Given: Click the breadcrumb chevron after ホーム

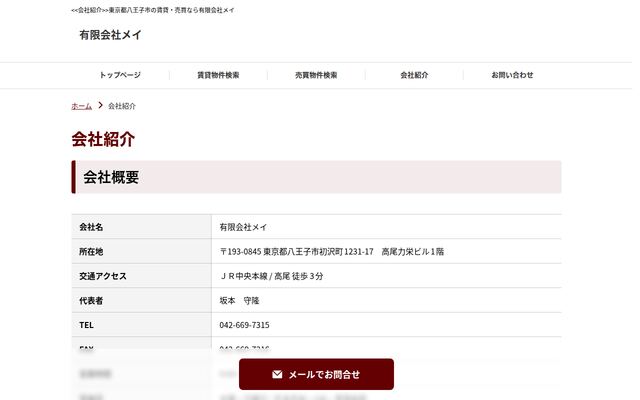Looking at the screenshot, I should [x=100, y=105].
